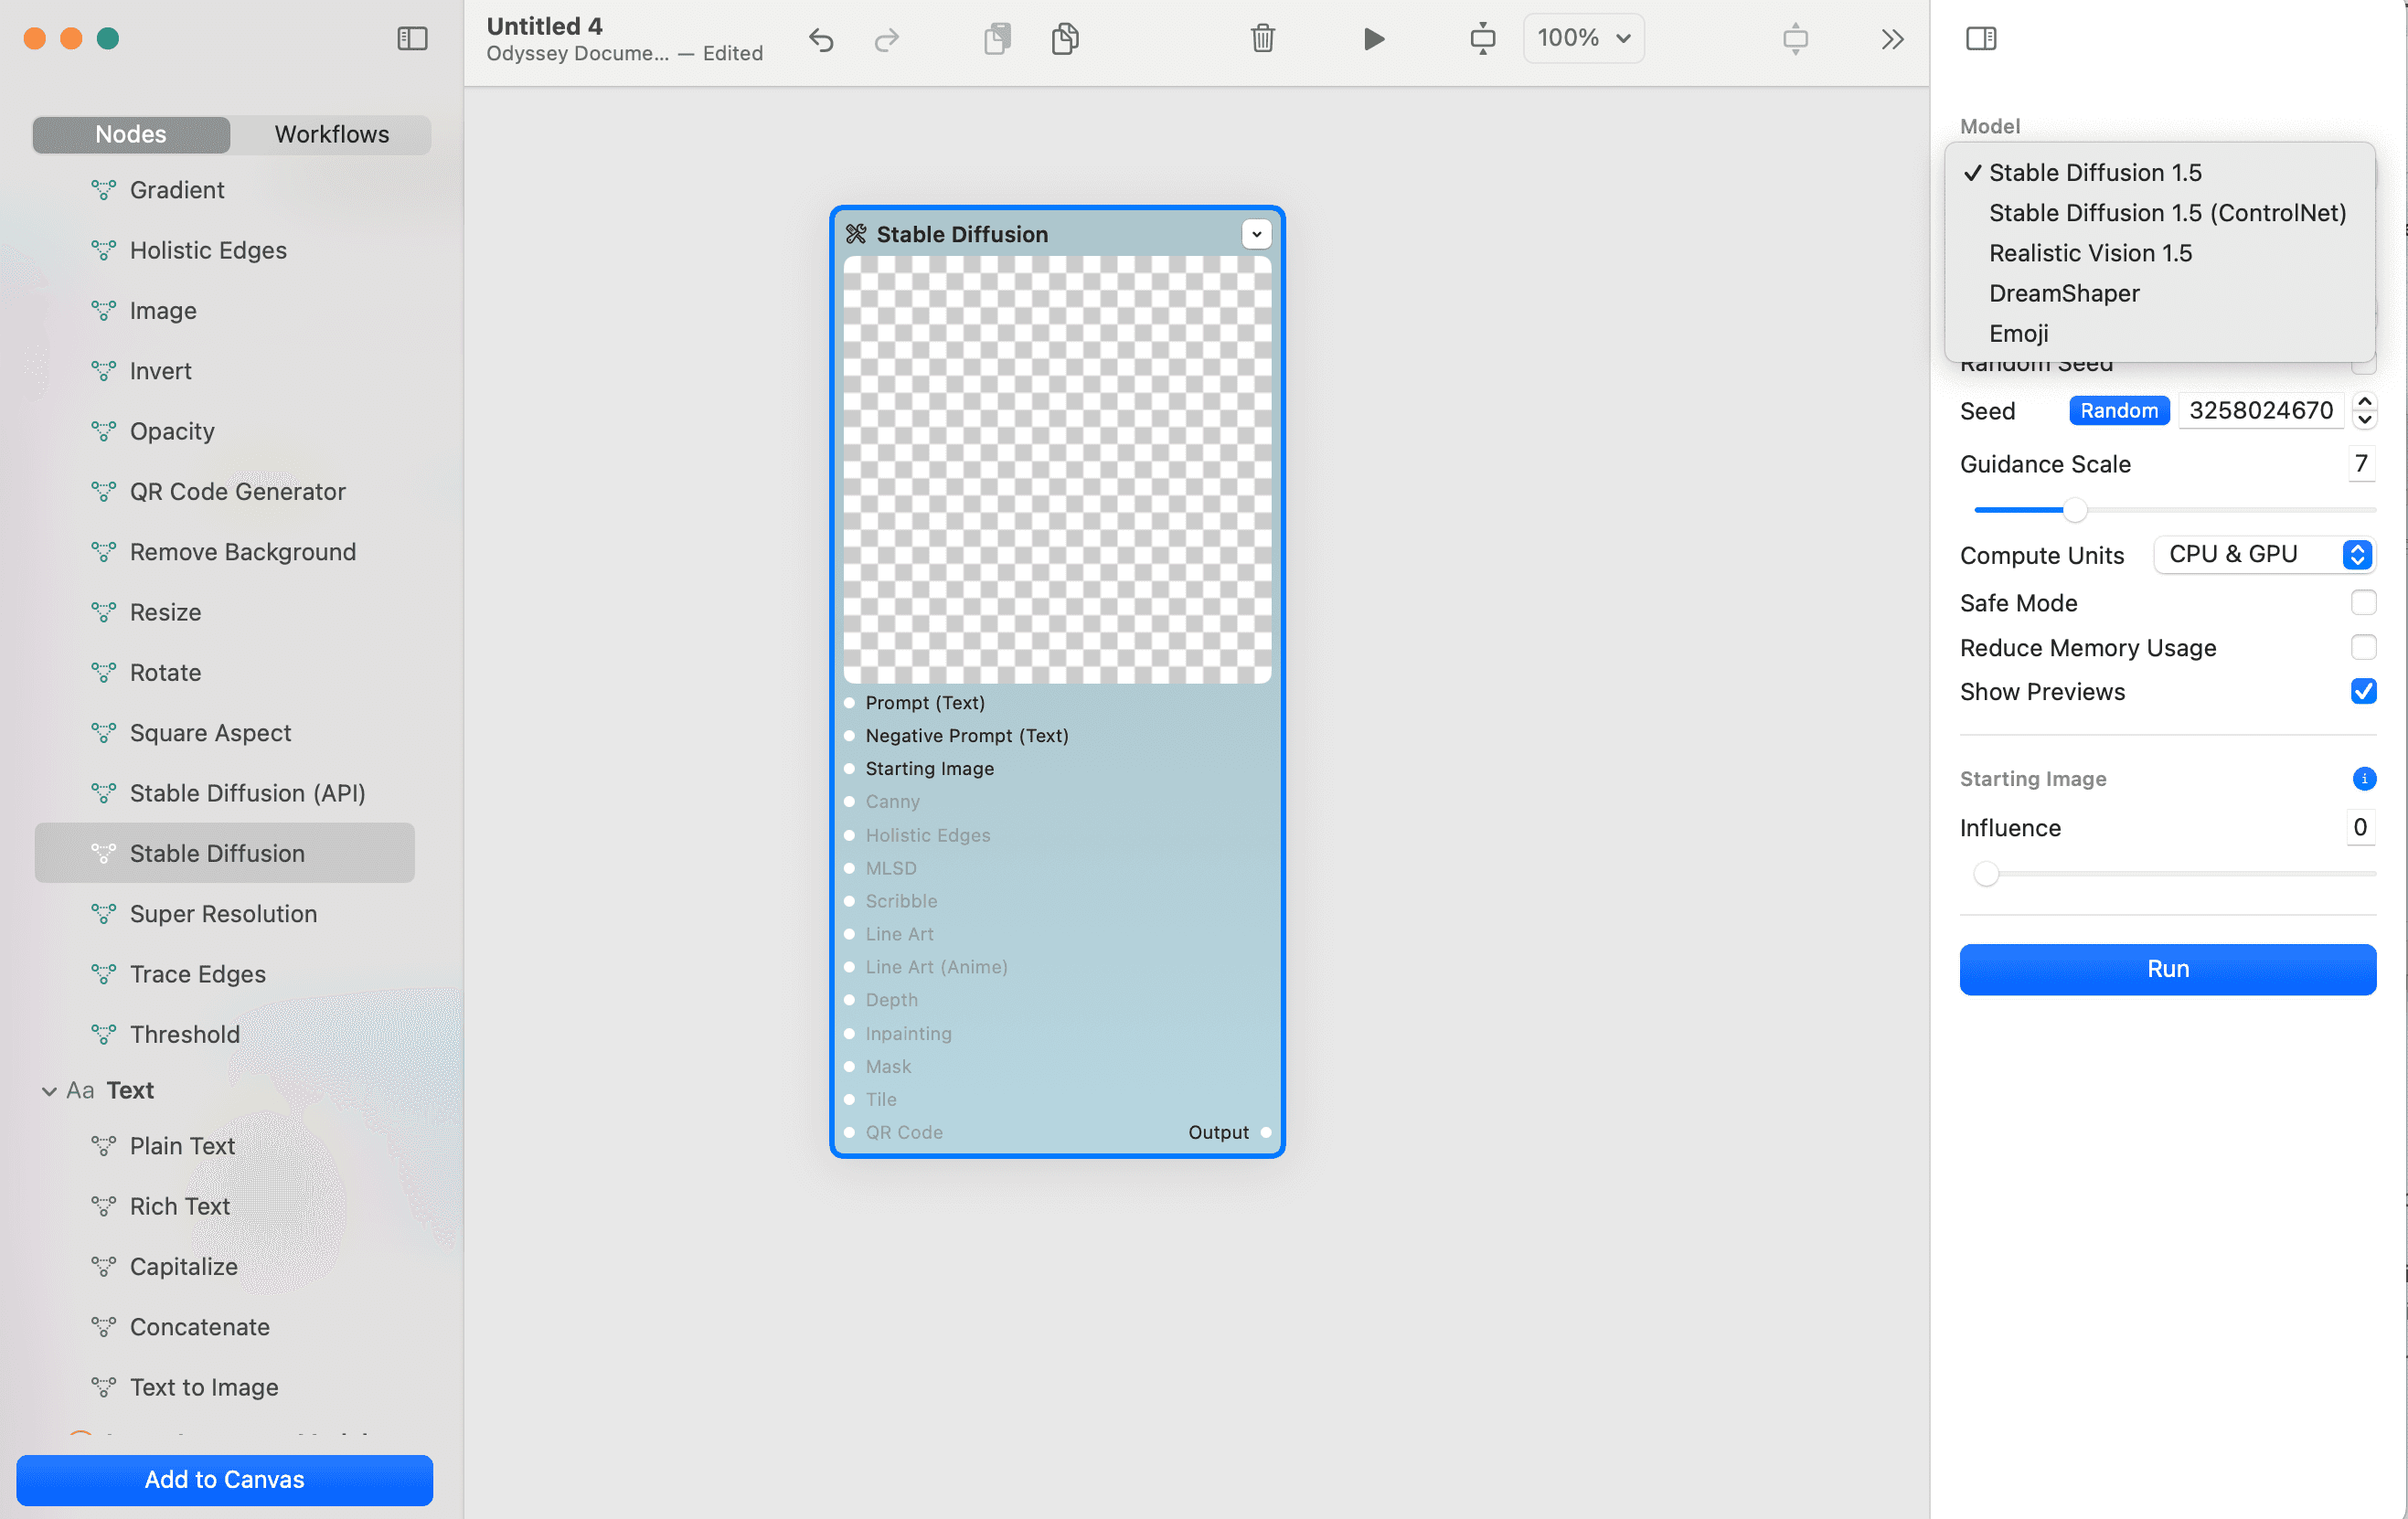This screenshot has width=2408, height=1519.
Task: Click the Holistic Edges node icon
Action: (103, 249)
